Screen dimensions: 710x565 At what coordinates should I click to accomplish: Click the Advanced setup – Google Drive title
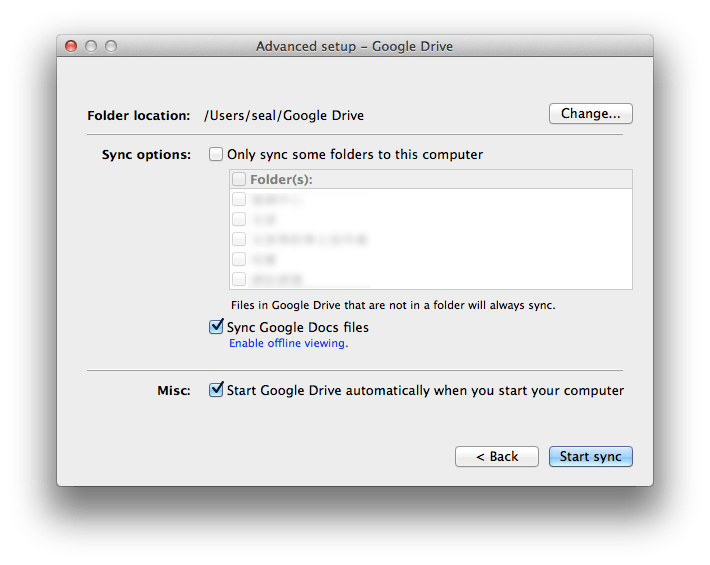point(354,46)
